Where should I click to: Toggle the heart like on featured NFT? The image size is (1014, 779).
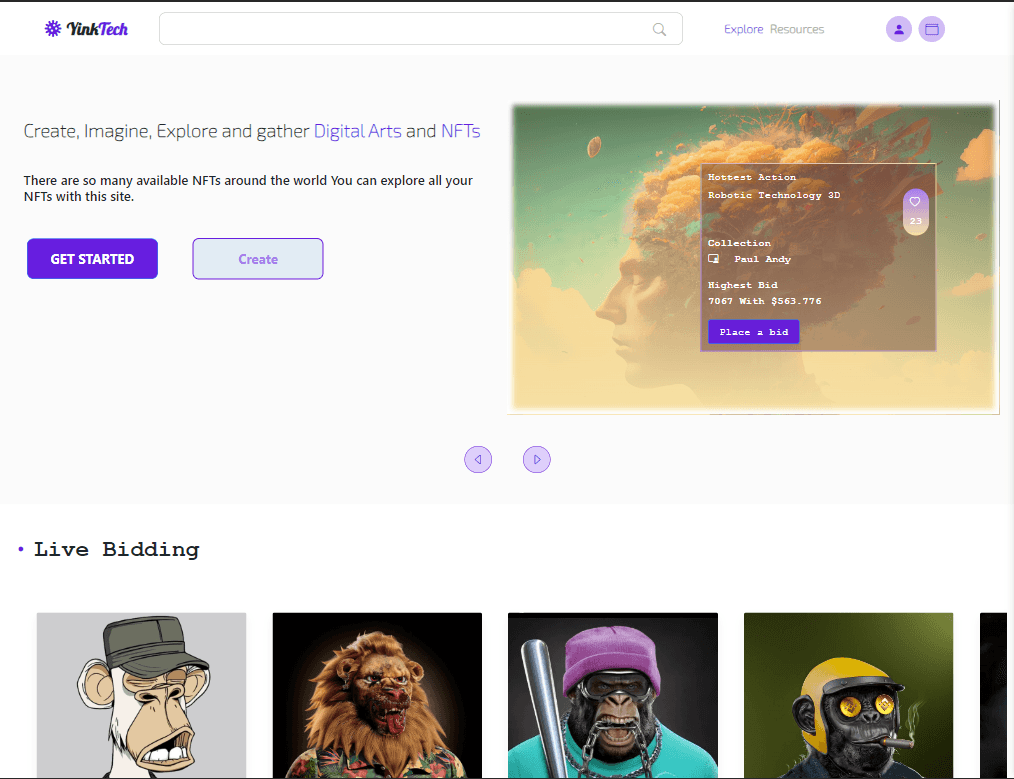(915, 202)
